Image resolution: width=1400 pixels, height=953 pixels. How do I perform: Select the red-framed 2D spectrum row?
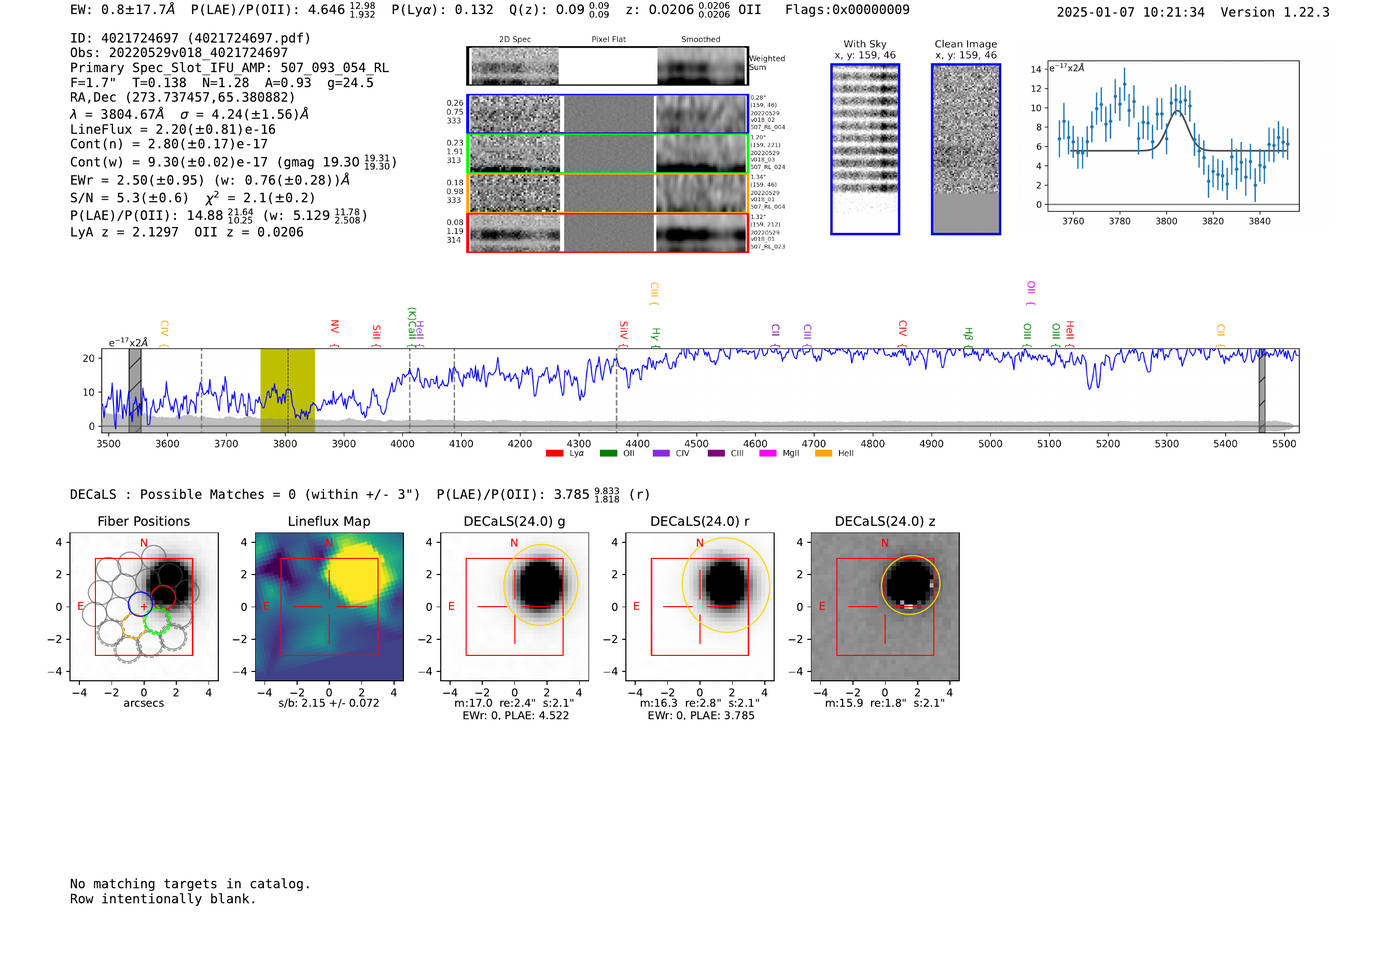tap(608, 233)
